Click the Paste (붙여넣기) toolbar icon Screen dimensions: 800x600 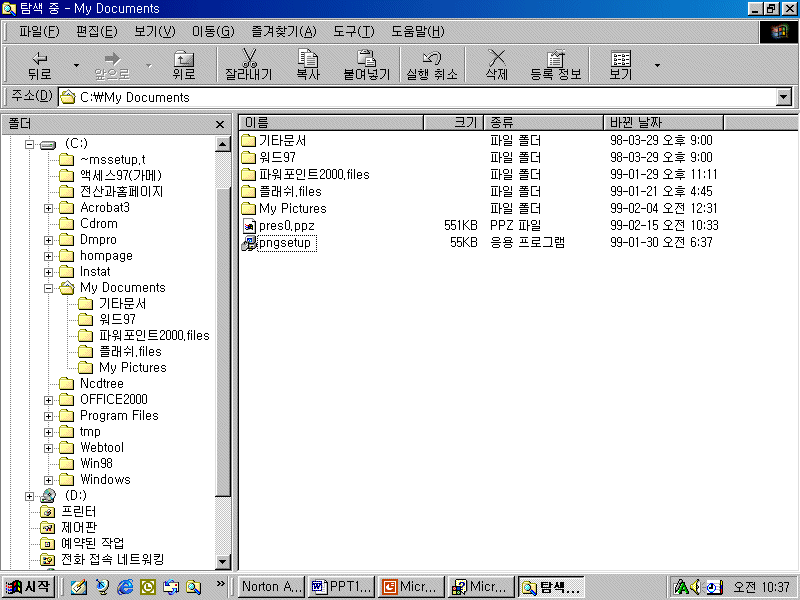coord(366,58)
